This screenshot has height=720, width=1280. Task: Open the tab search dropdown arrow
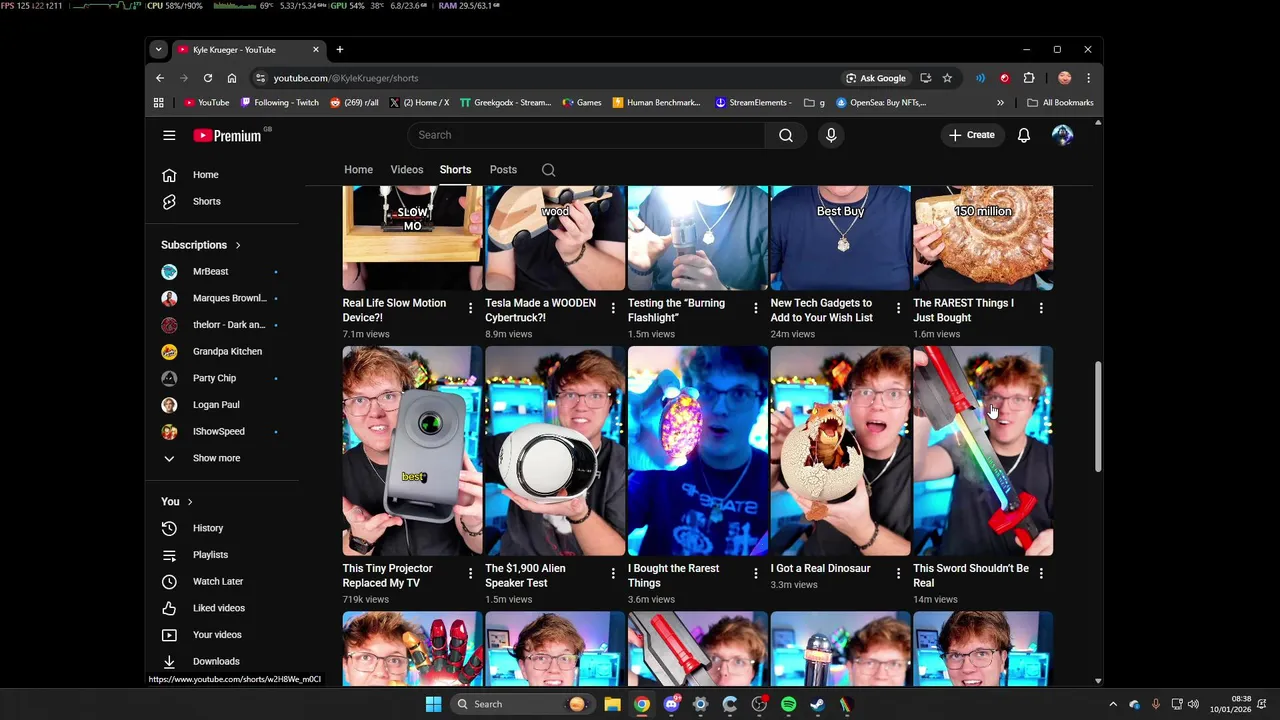(158, 49)
